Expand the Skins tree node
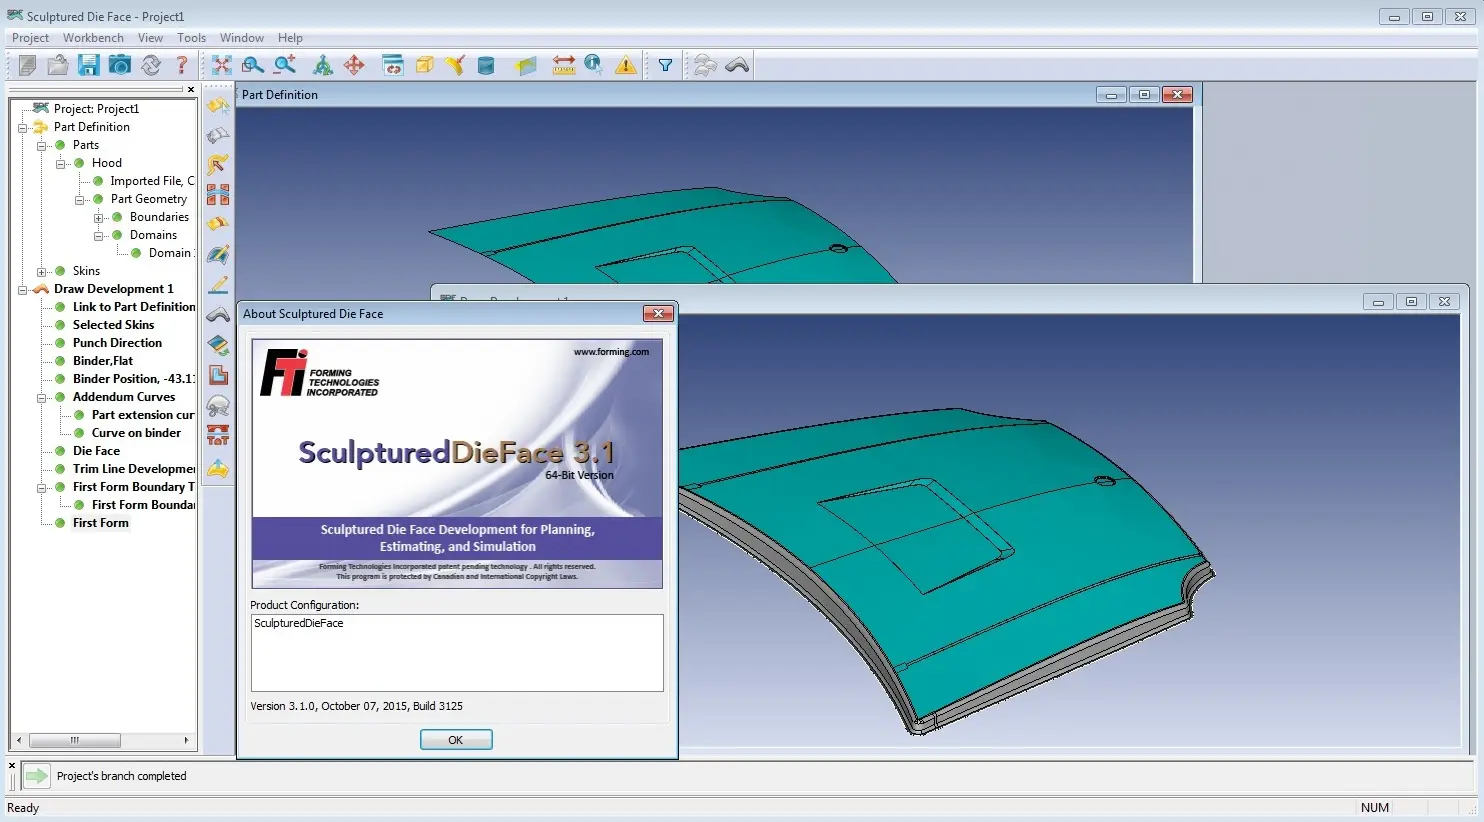This screenshot has height=822, width=1484. point(42,272)
